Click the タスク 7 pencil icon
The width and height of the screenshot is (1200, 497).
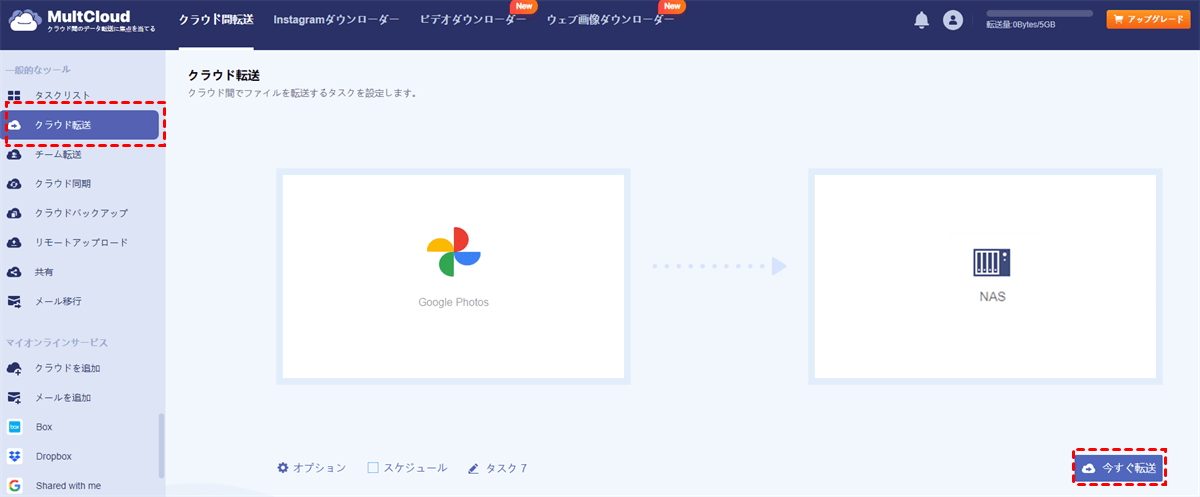pos(473,468)
